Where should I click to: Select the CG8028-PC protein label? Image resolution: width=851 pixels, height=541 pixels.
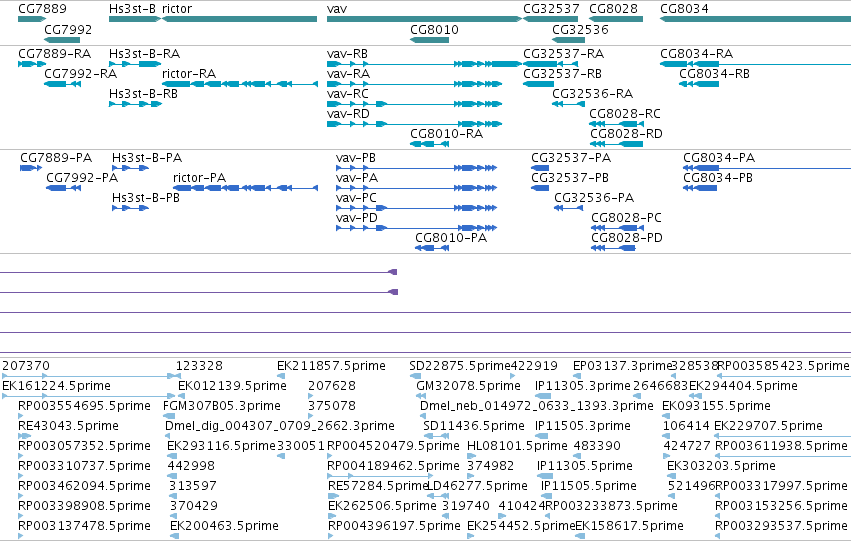(626, 218)
